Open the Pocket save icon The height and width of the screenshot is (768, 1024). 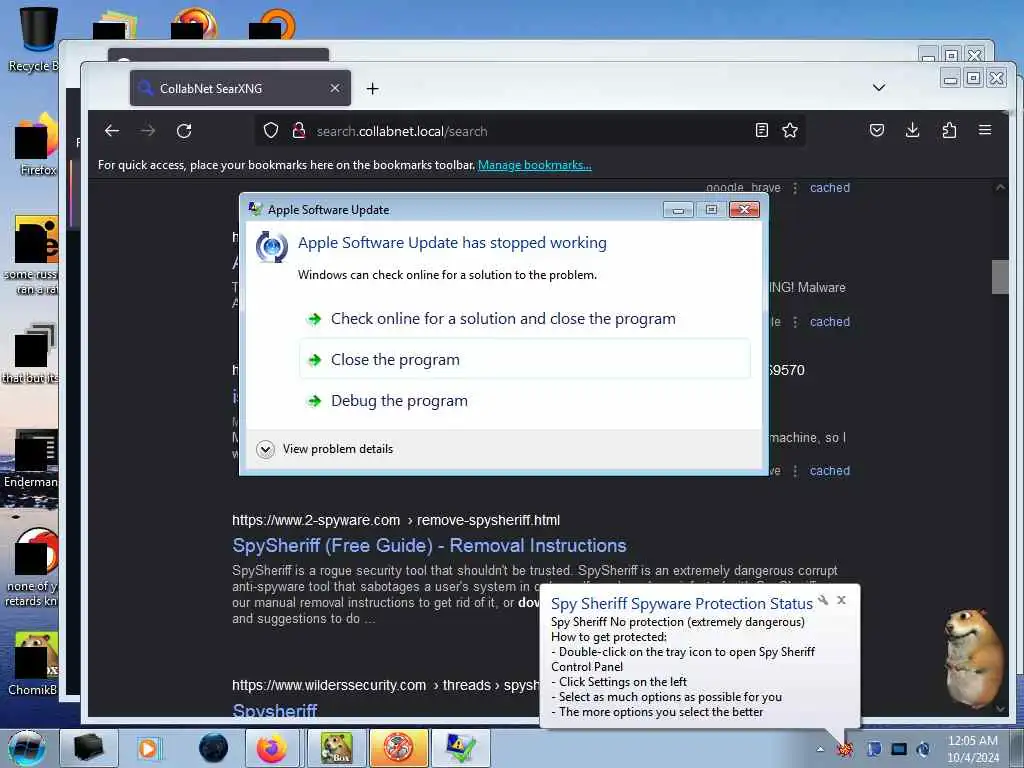click(x=877, y=130)
